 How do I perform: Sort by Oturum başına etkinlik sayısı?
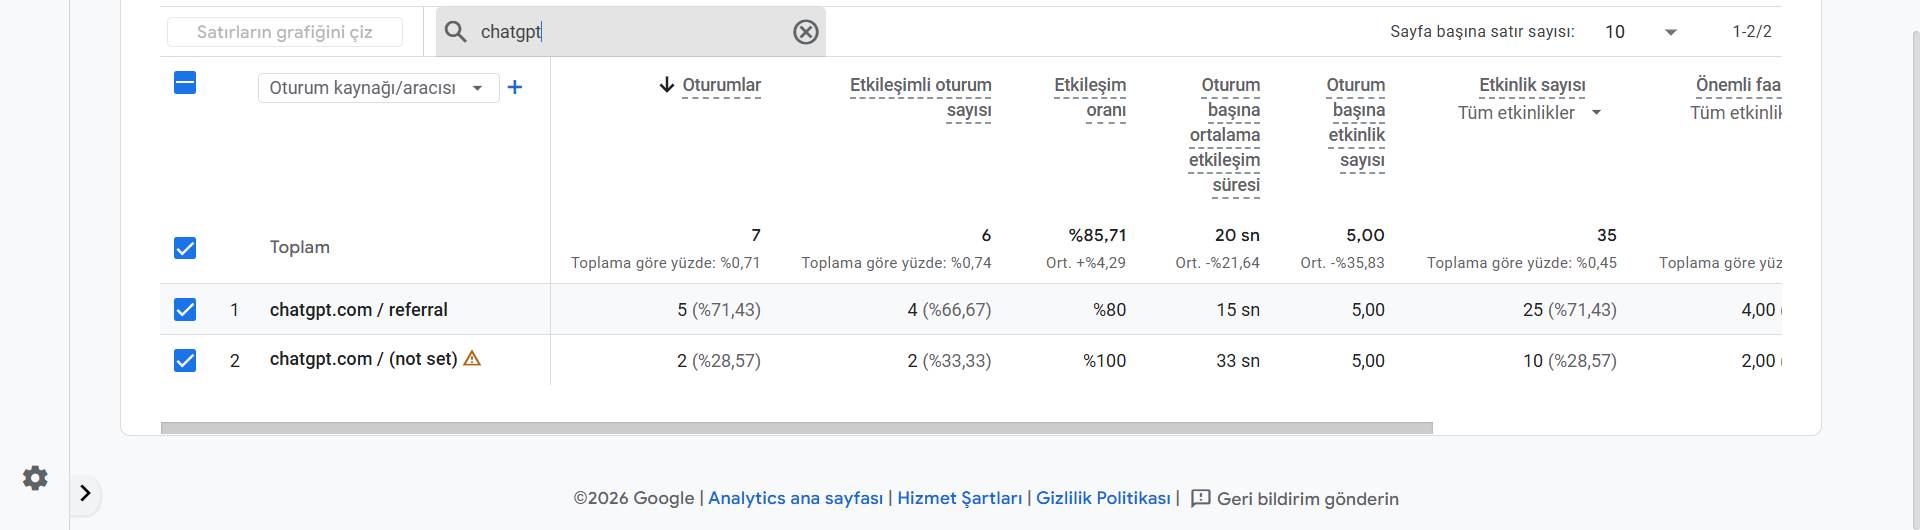pyautogui.click(x=1356, y=122)
